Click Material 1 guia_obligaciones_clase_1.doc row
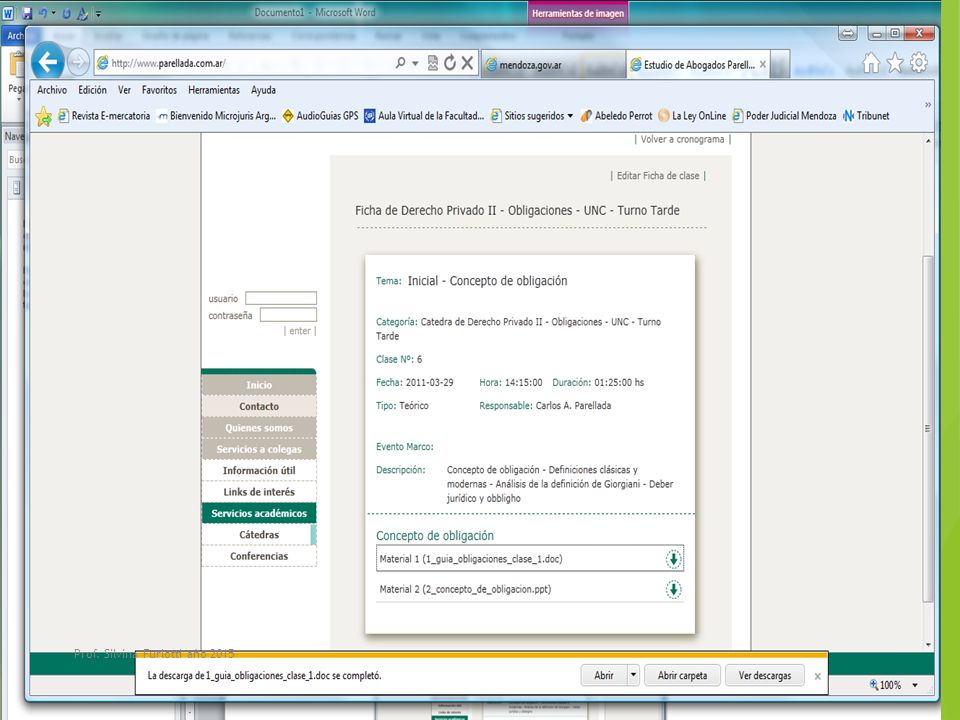 tap(530, 558)
